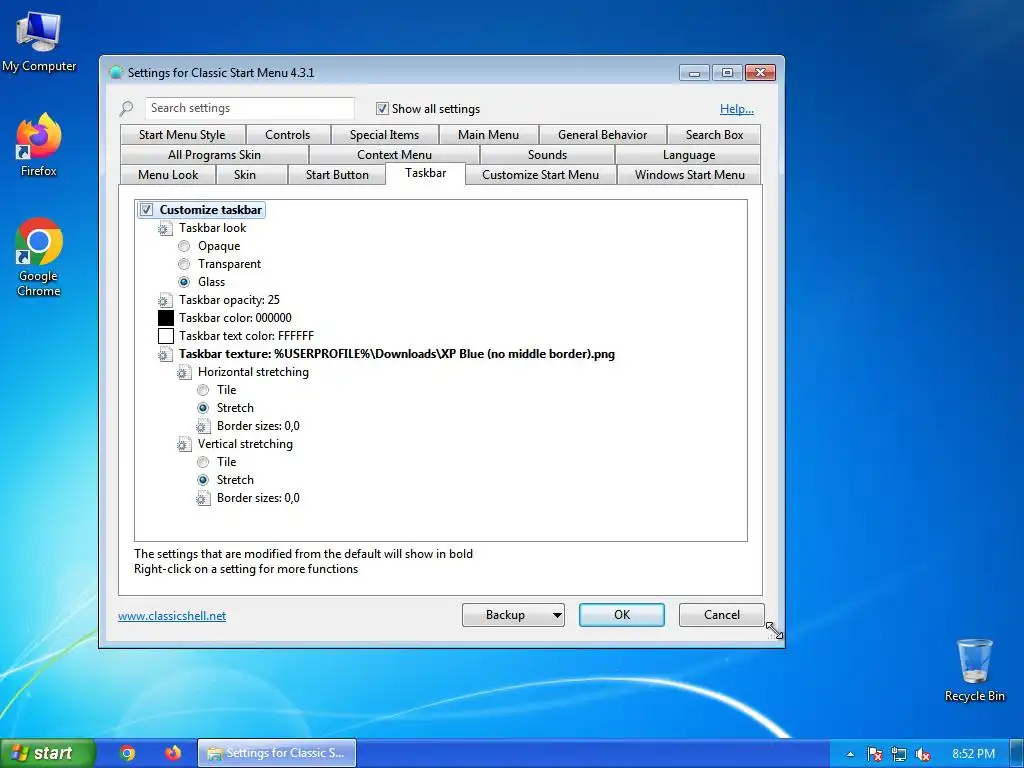The image size is (1024, 768).
Task: Open the Help... link
Action: (737, 109)
